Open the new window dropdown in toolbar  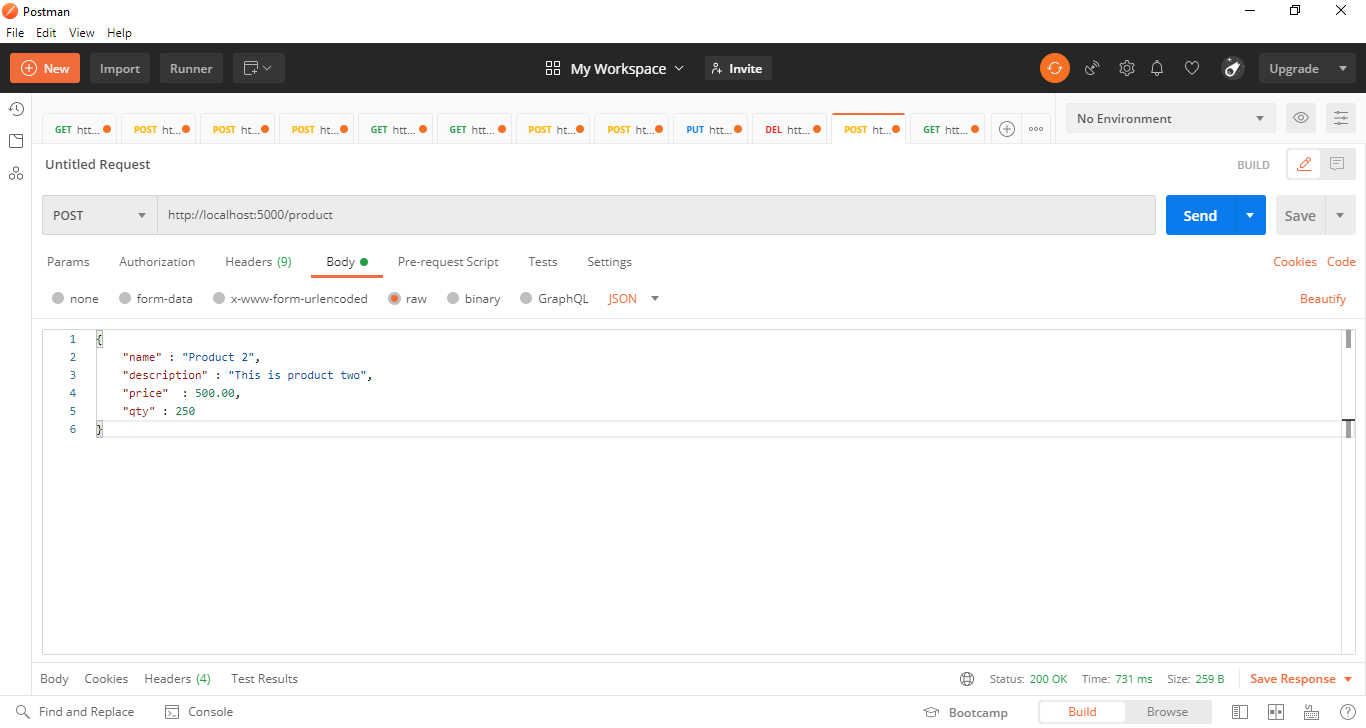[259, 68]
